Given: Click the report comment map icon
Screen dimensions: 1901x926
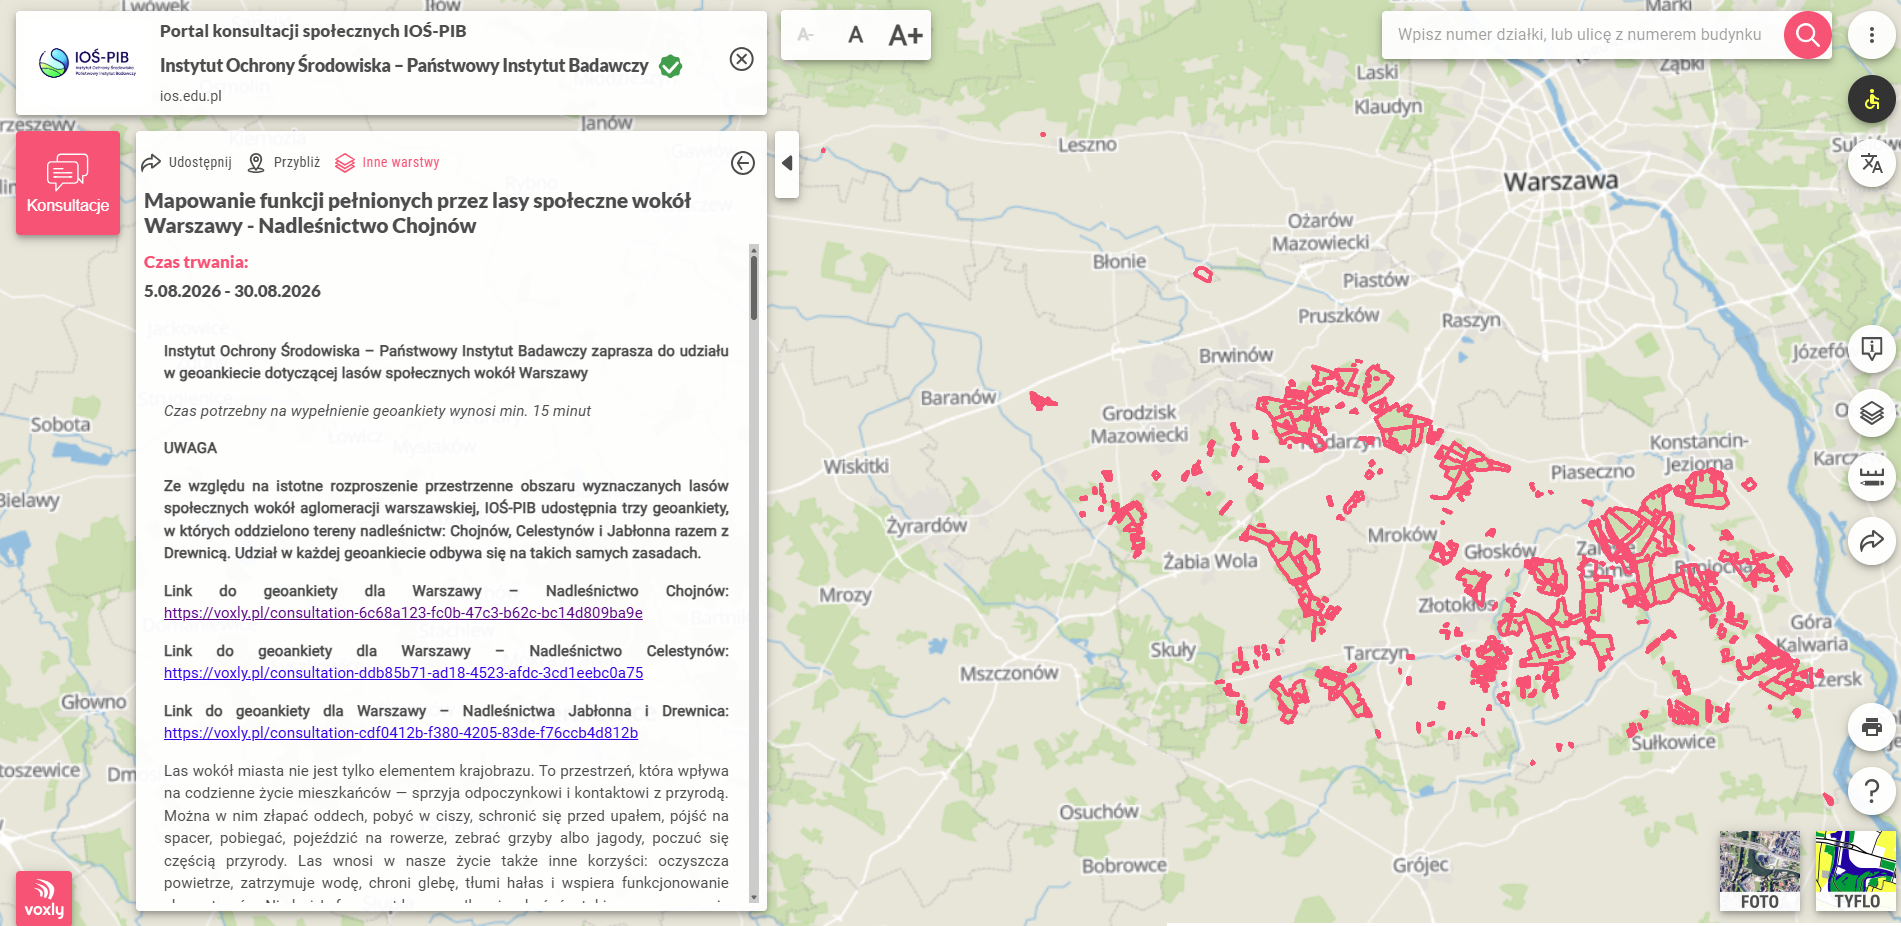Looking at the screenshot, I should (x=1872, y=349).
